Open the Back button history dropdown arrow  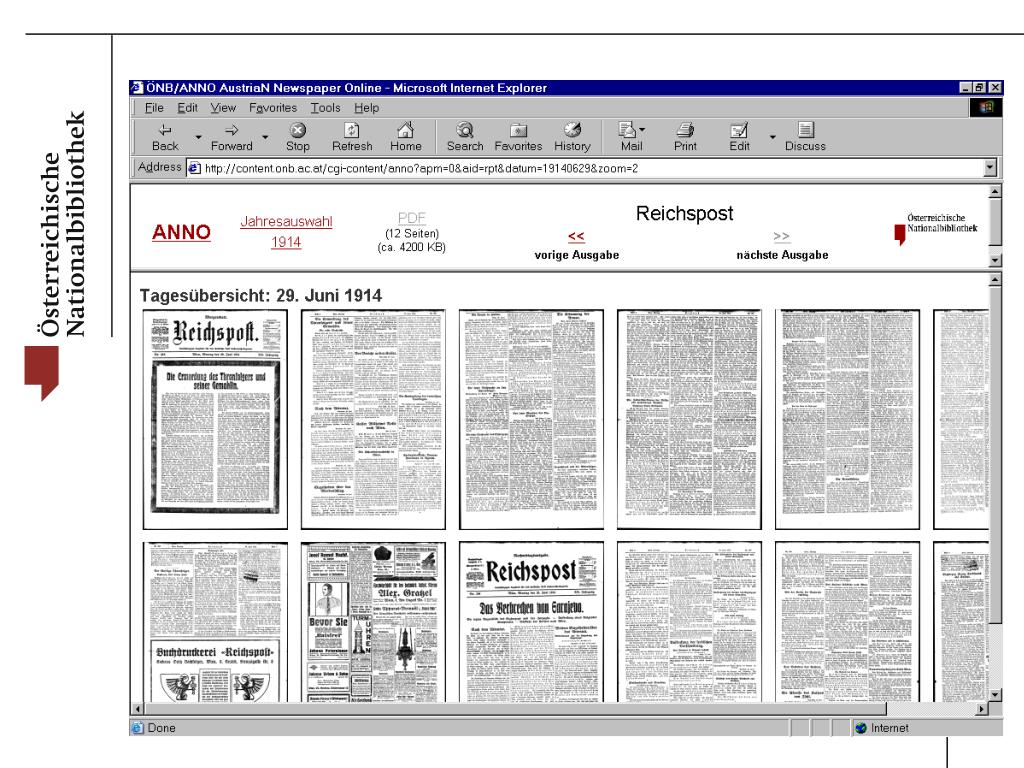(x=198, y=137)
